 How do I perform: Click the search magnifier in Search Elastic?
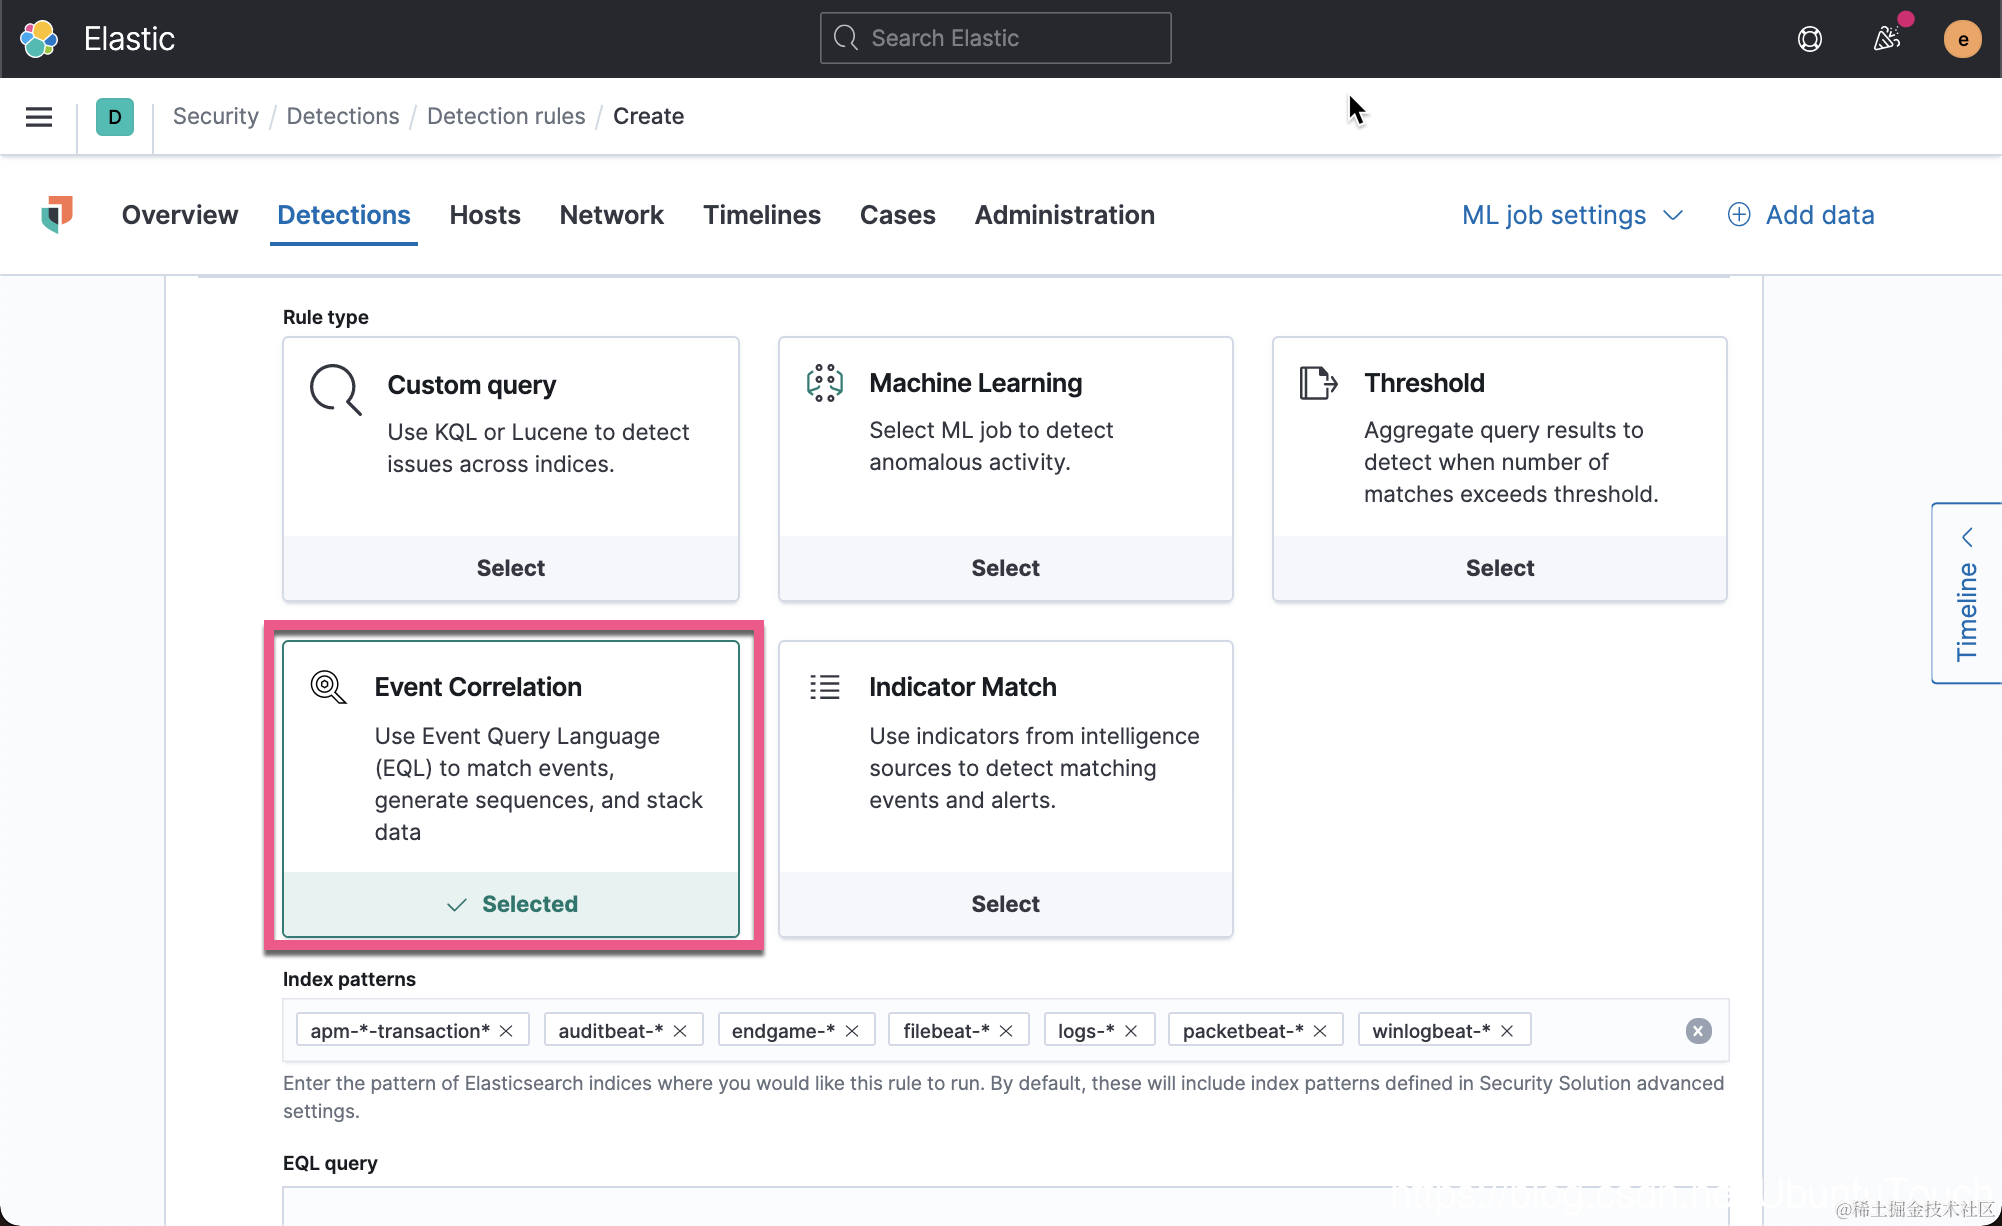846,38
